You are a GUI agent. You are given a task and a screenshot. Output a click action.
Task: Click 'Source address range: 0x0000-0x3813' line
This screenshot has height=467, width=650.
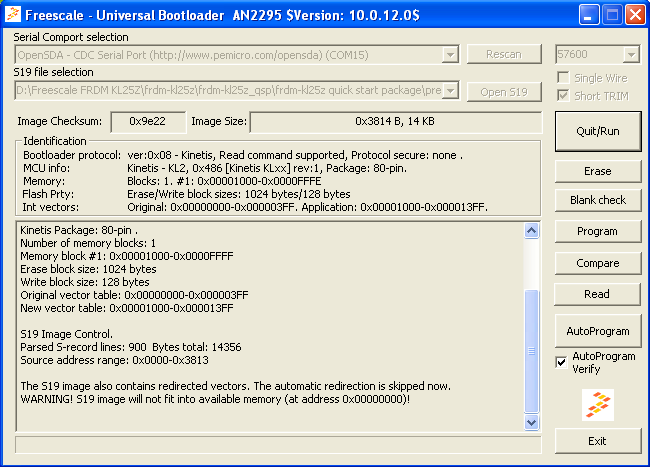[x=114, y=360]
